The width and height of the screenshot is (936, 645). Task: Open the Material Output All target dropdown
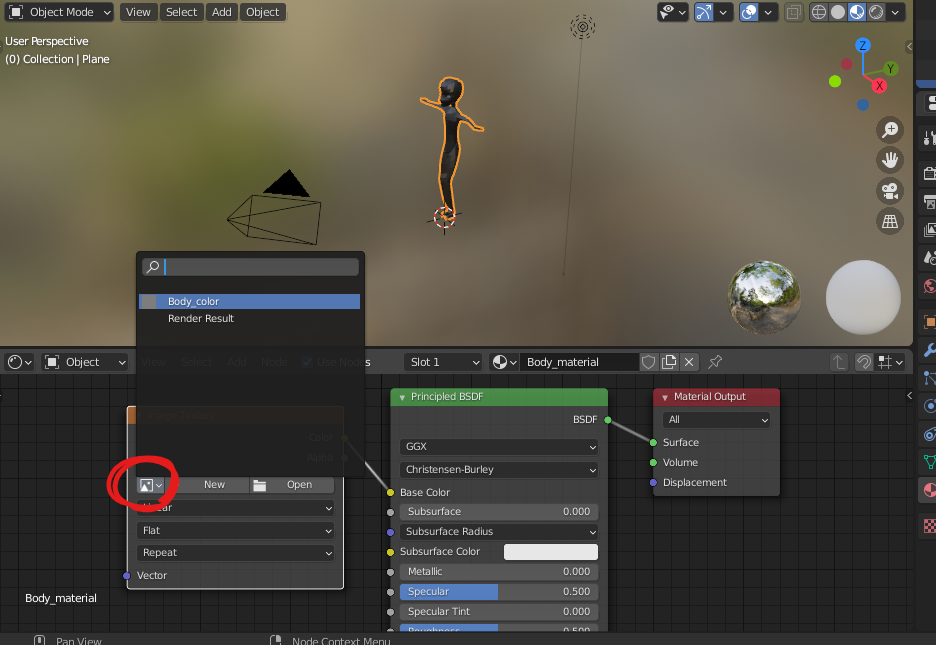[716, 419]
